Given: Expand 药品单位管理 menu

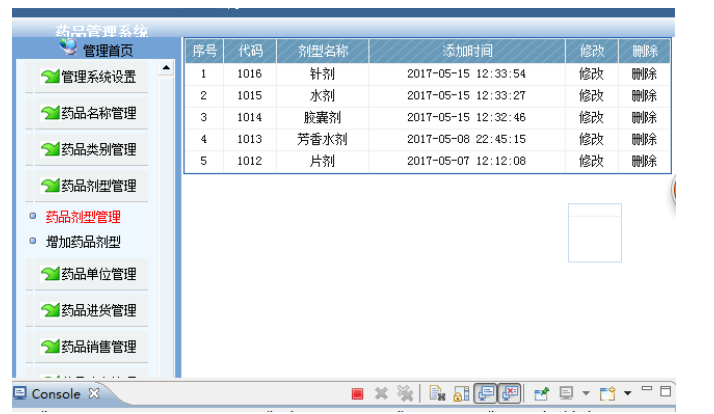Looking at the screenshot, I should click(x=92, y=274).
